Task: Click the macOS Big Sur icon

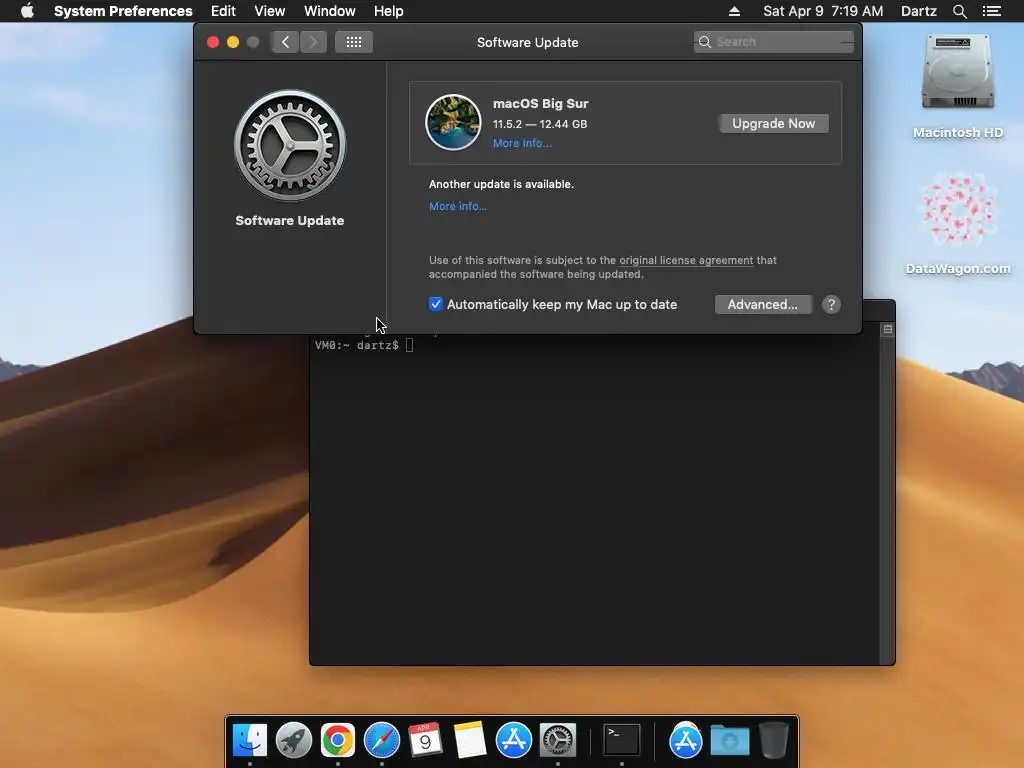Action: point(453,122)
